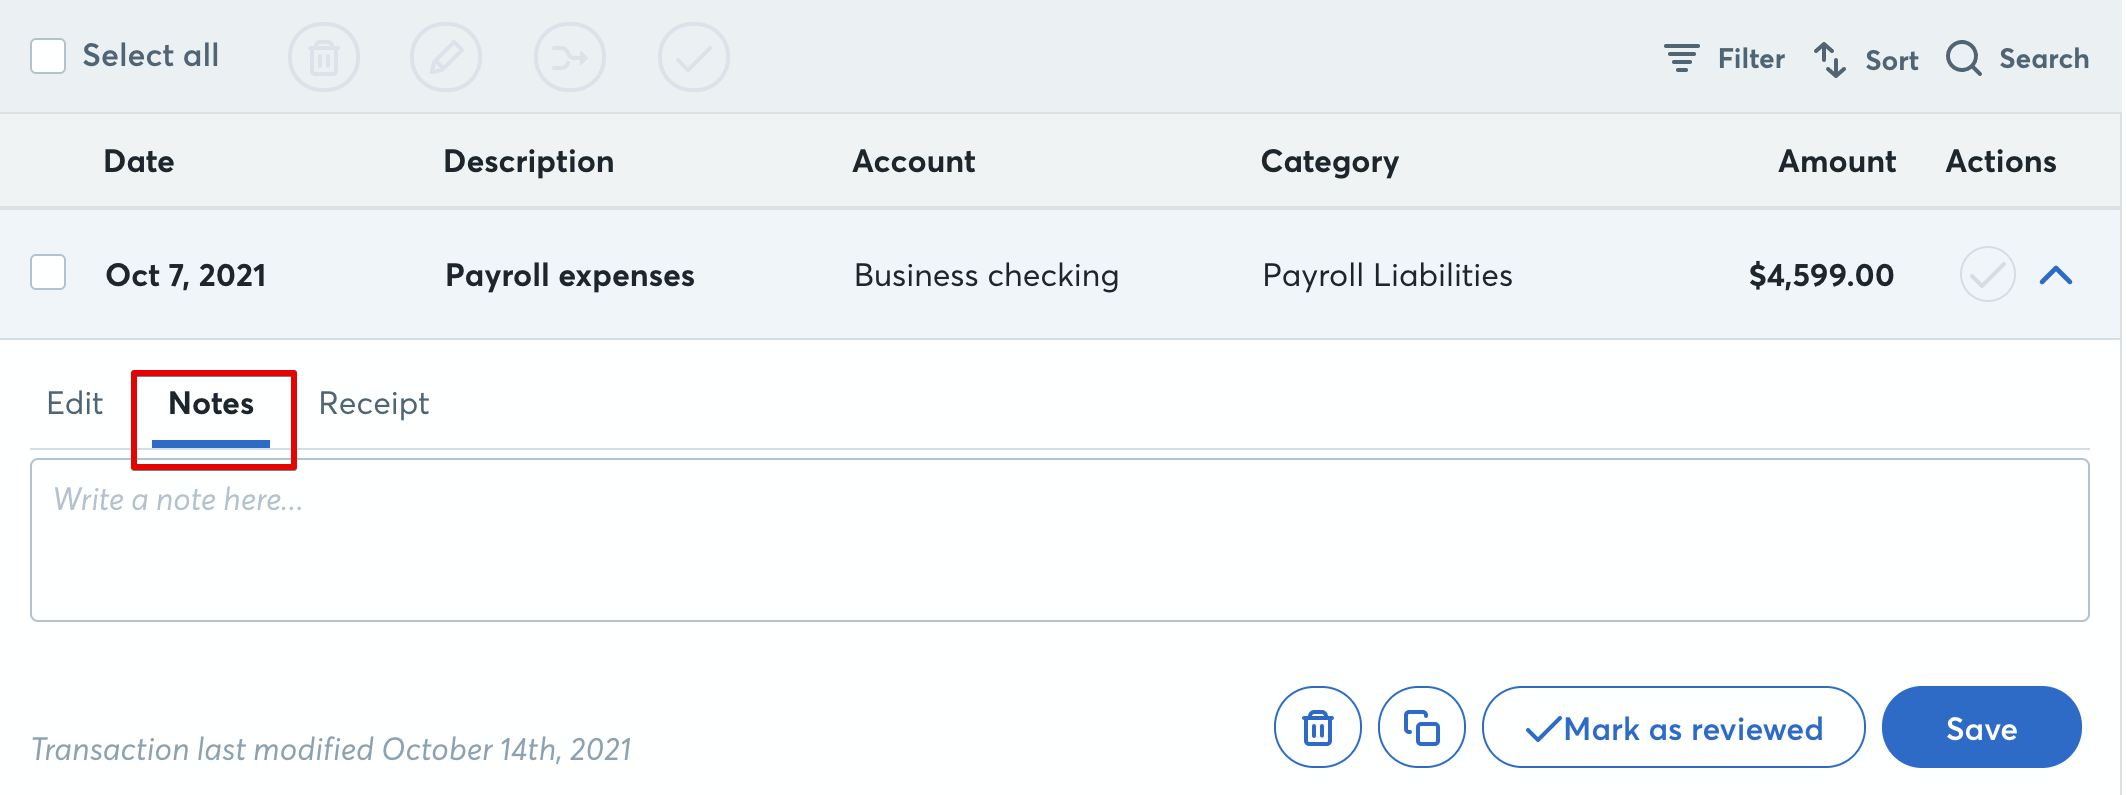Image resolution: width=2126 pixels, height=795 pixels.
Task: Toggle the grayed checkmark beside the amount
Action: tap(1986, 274)
